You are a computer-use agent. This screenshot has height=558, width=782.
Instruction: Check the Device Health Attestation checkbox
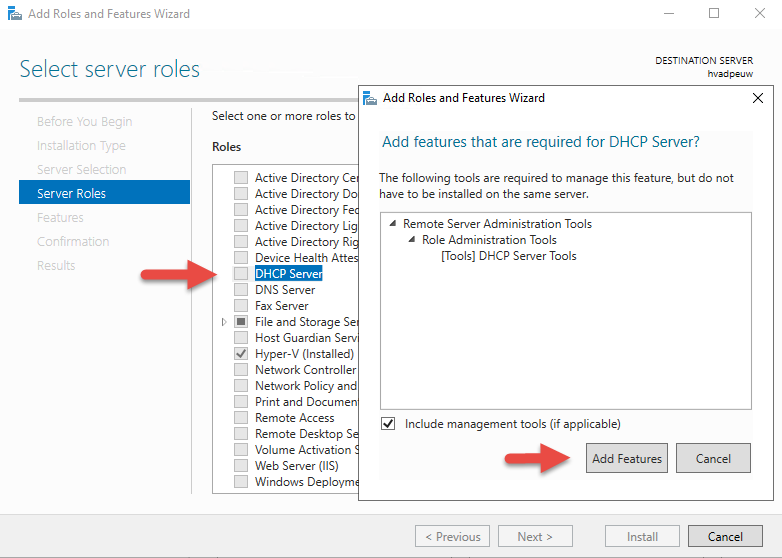click(x=241, y=257)
